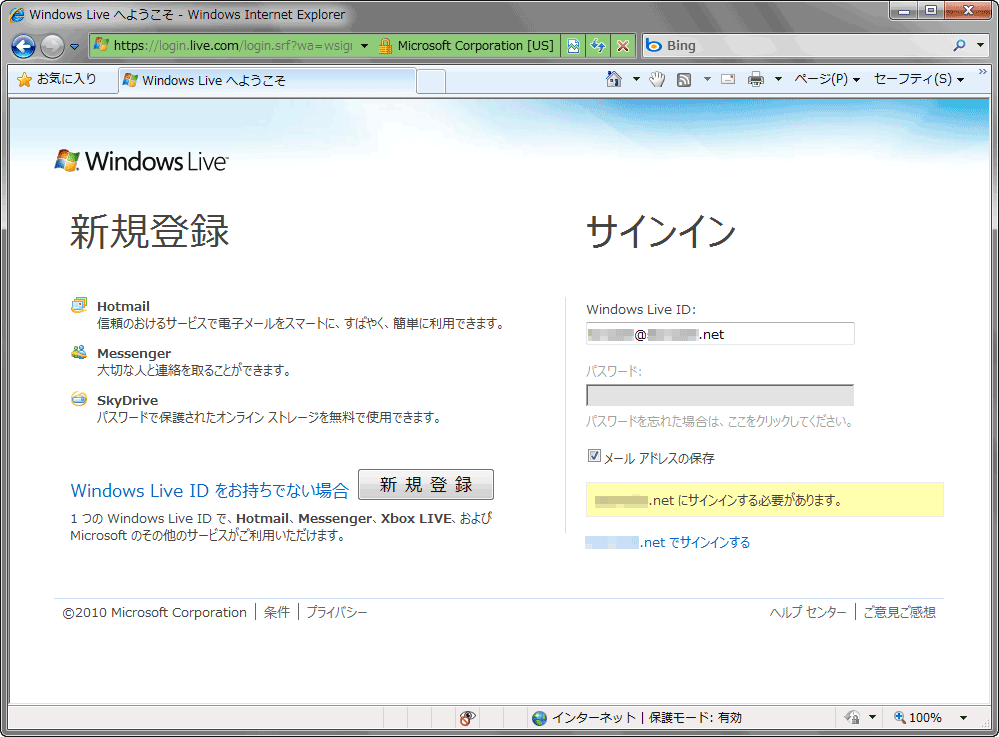Click Windows Live ID をお持ちでない場合 text
Viewport: 999px width, 737px height.
point(210,490)
